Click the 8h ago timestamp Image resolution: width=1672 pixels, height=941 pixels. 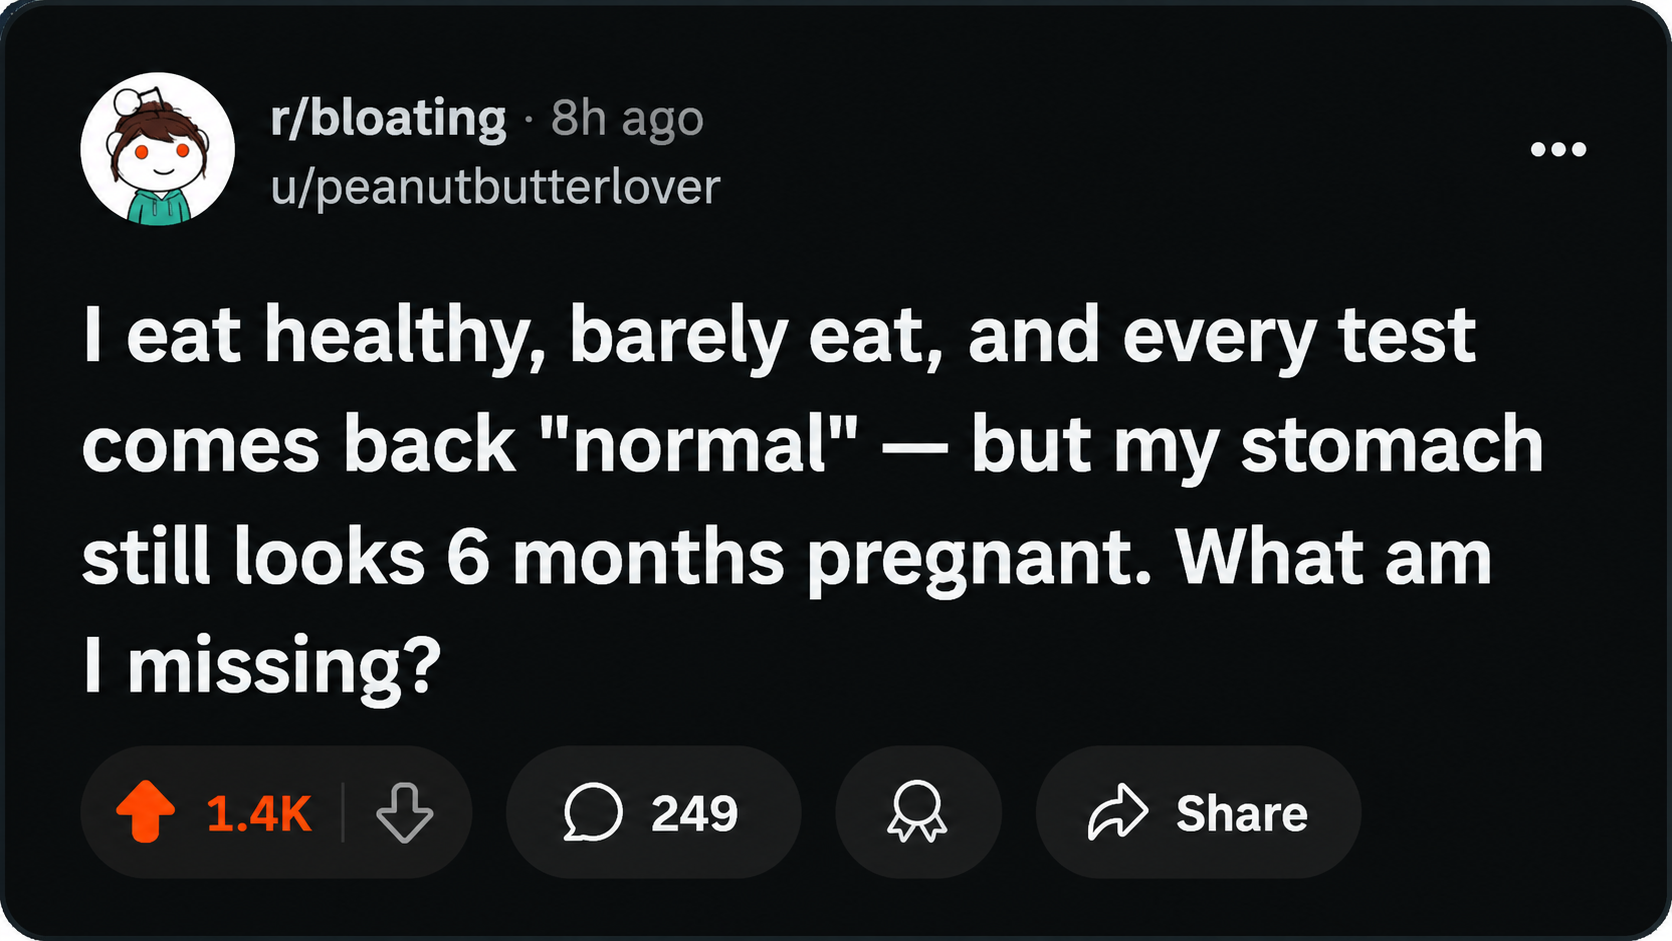click(x=627, y=119)
